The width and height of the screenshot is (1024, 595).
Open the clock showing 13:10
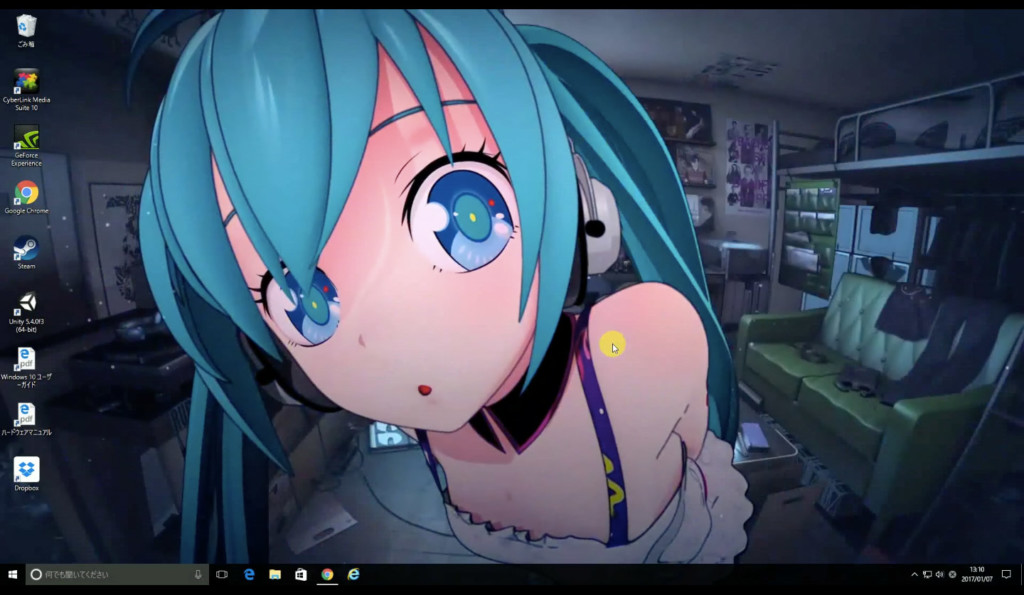977,574
